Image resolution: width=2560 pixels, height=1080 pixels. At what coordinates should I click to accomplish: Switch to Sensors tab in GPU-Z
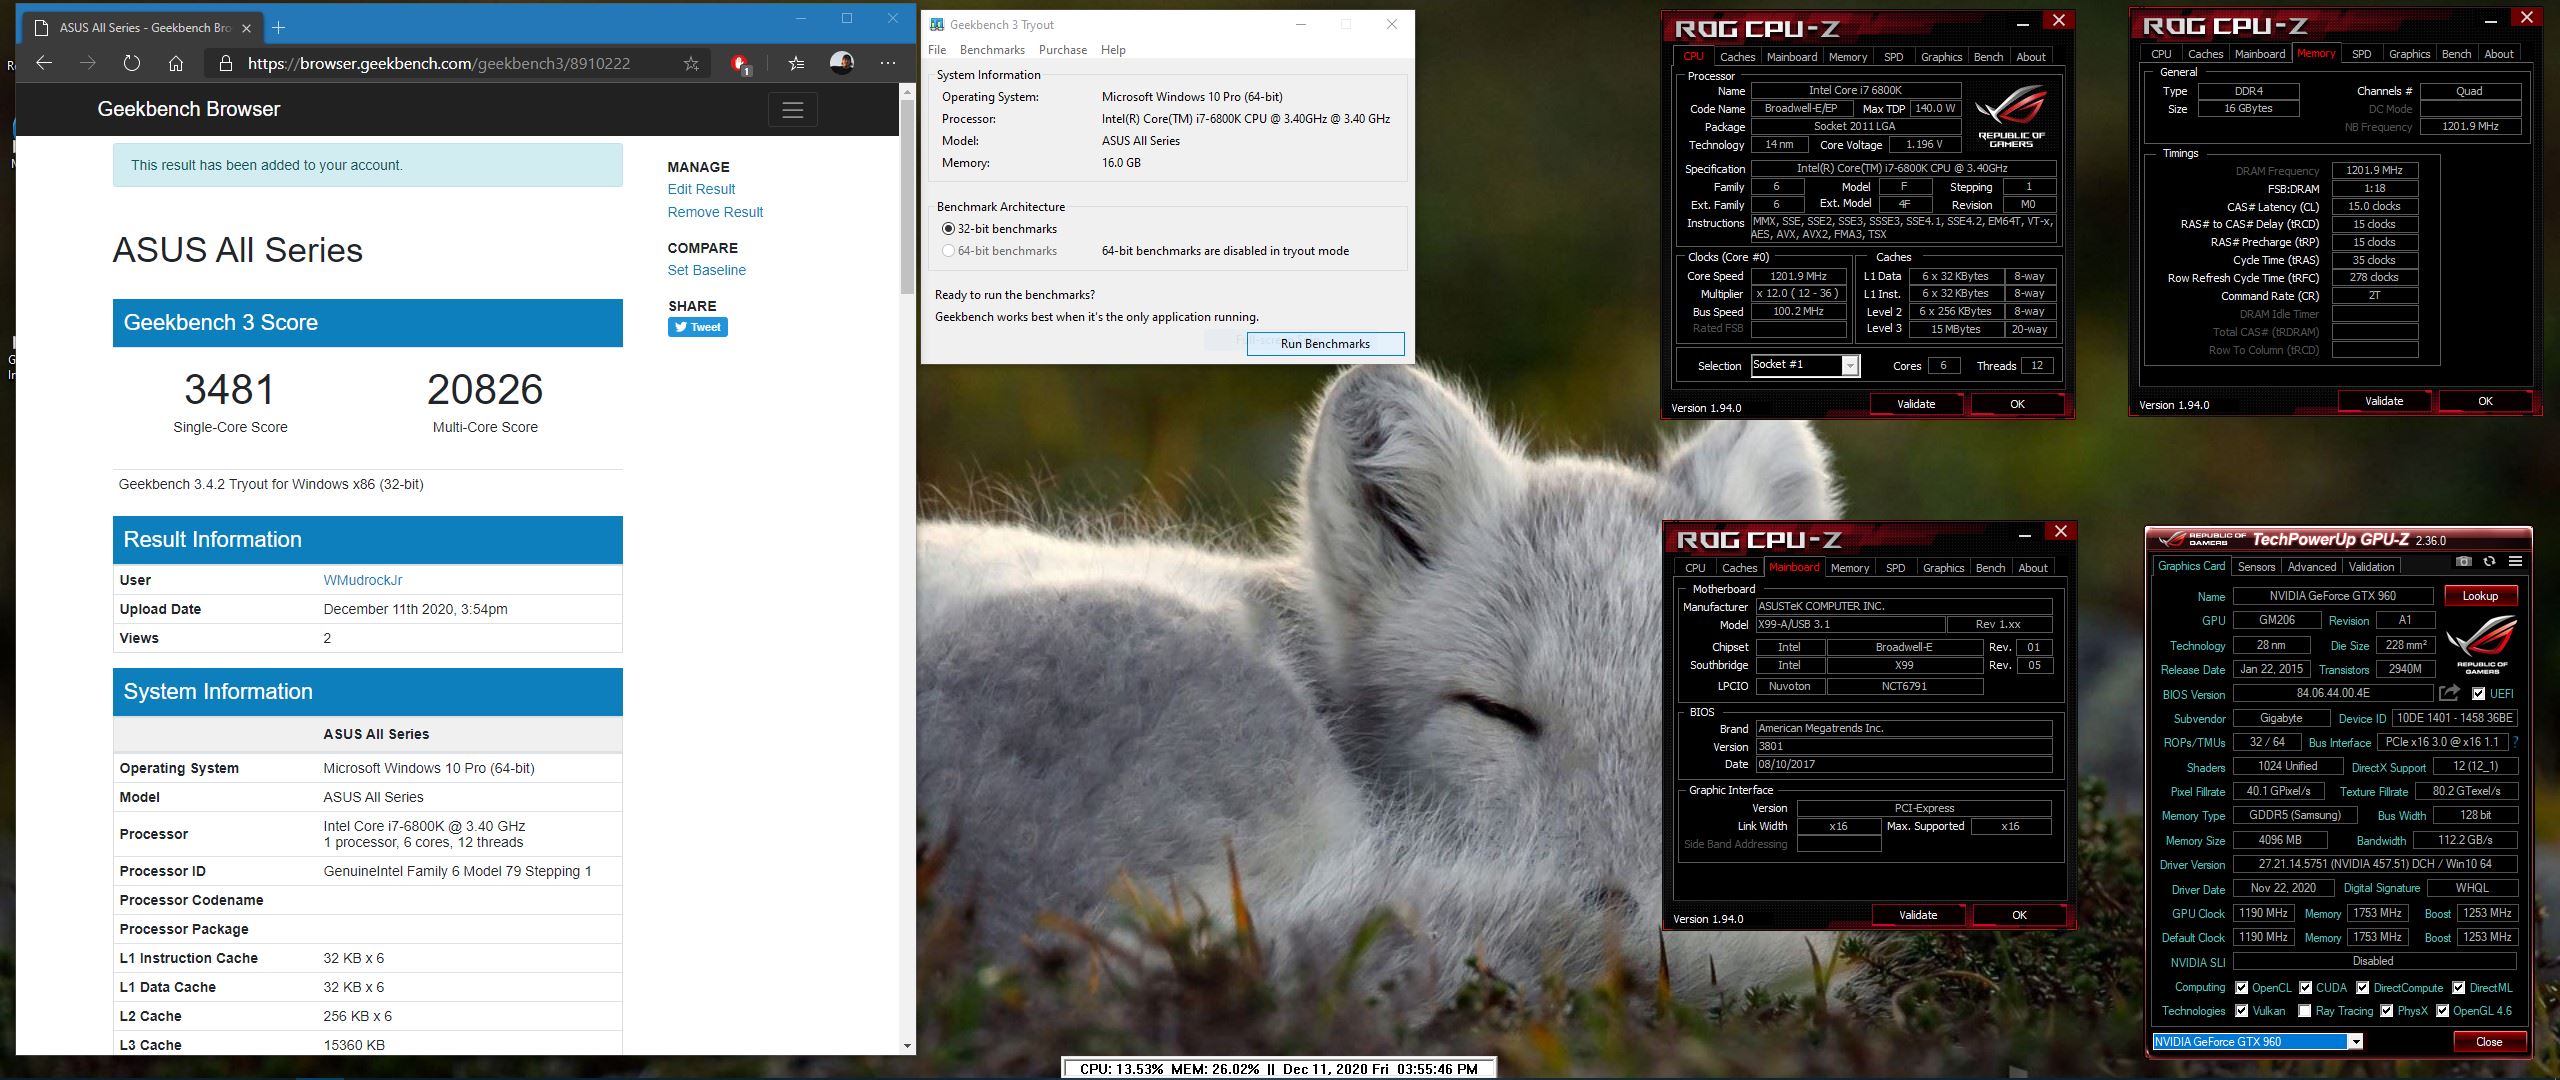2256,566
